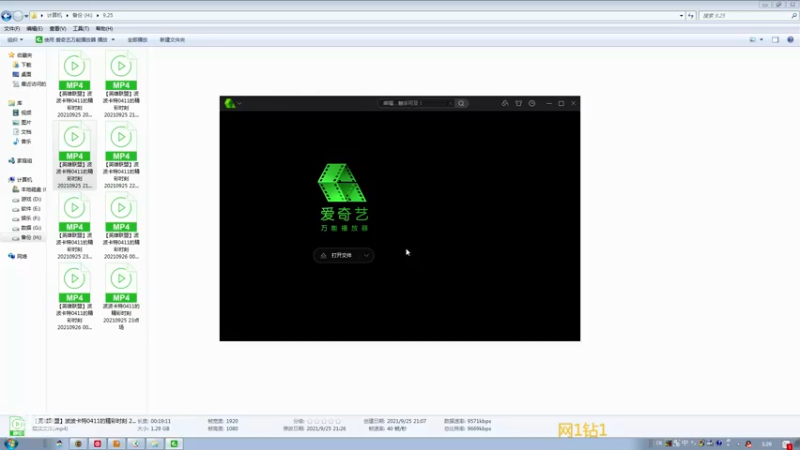Viewport: 800px width, 450px height.
Task: Select 下载 in the navigation pane
Action: pos(22,64)
